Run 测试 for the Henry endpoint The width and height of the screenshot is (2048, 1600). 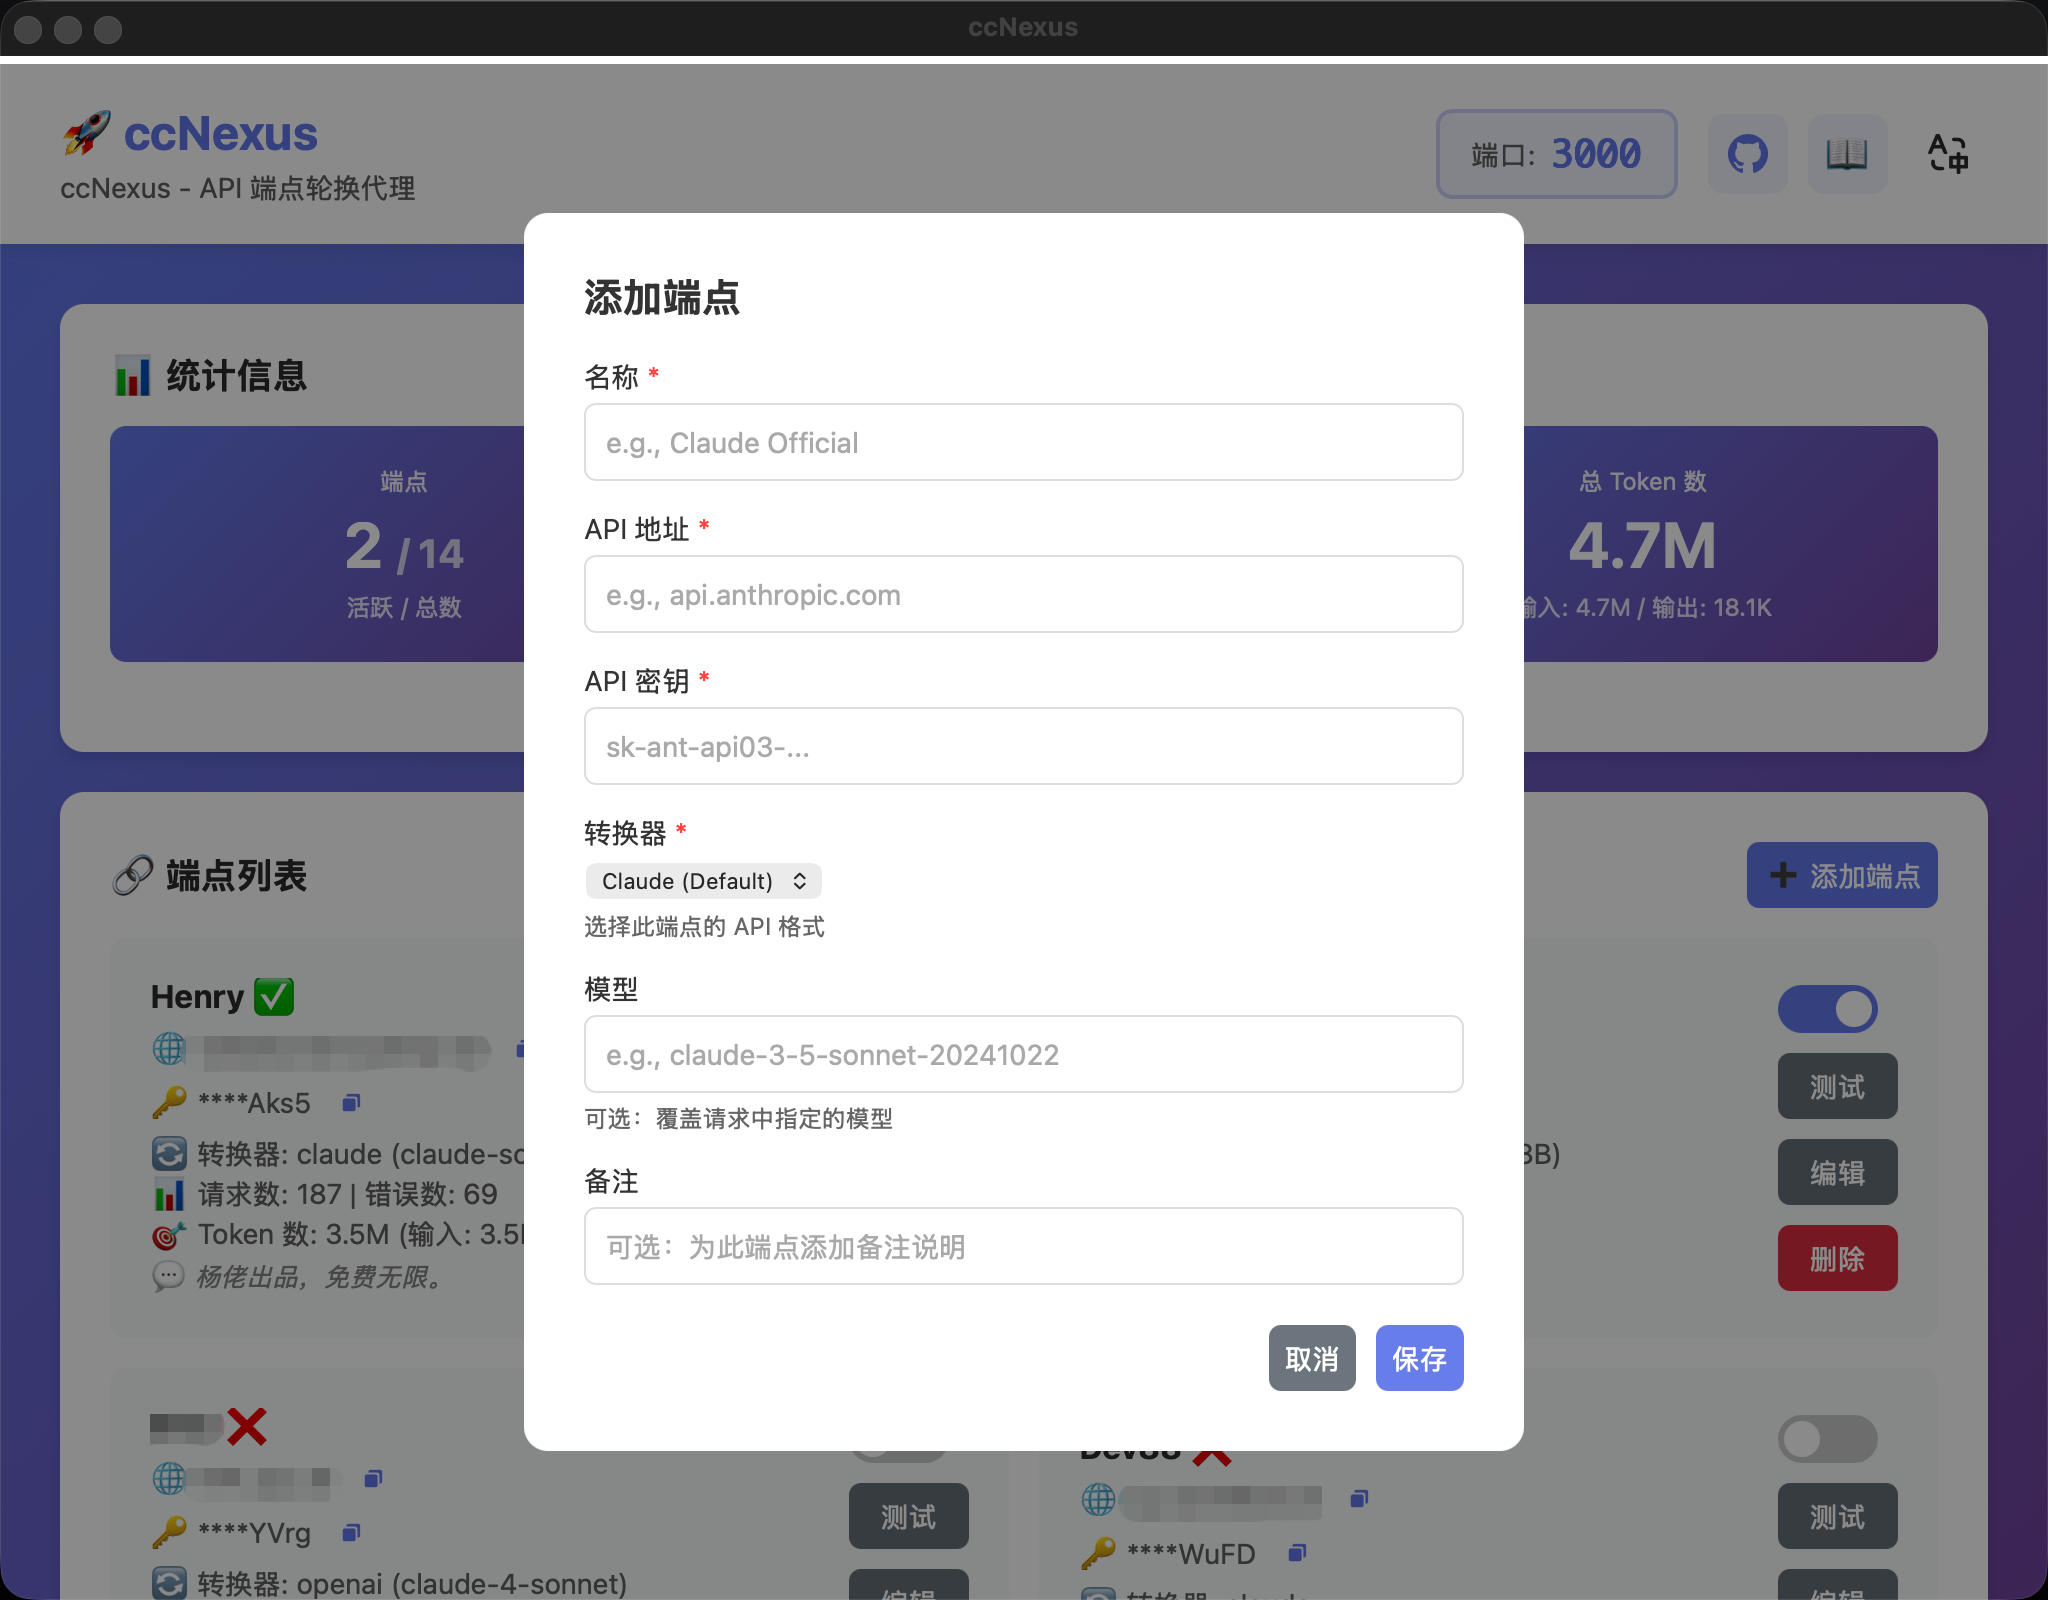point(1837,1085)
